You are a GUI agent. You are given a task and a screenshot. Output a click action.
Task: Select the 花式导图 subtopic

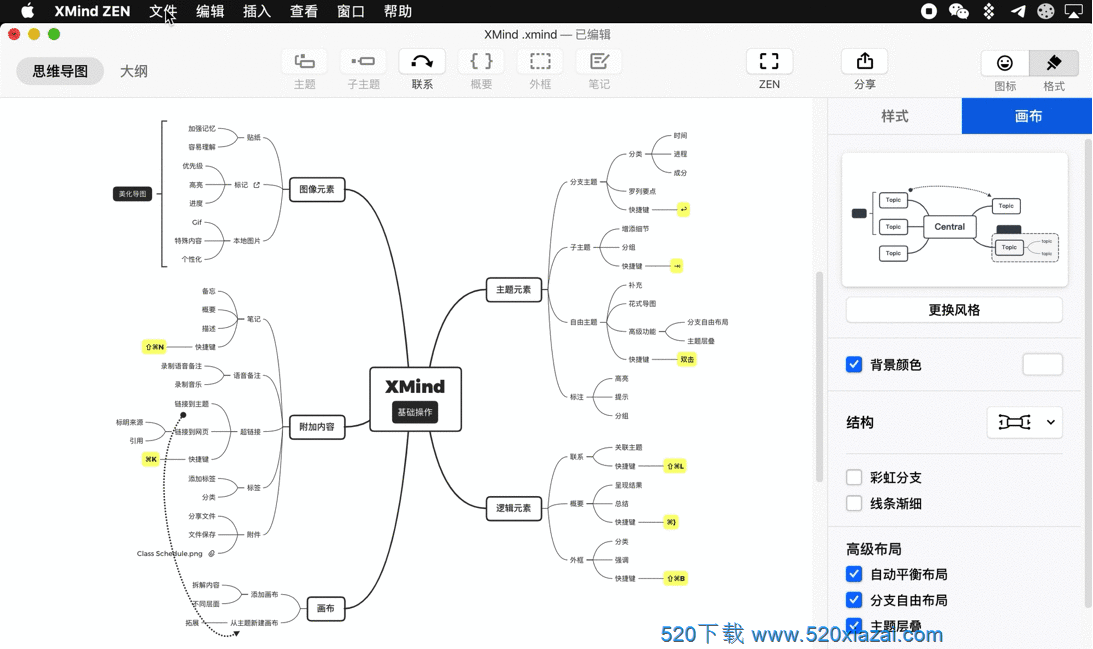pyautogui.click(x=642, y=303)
